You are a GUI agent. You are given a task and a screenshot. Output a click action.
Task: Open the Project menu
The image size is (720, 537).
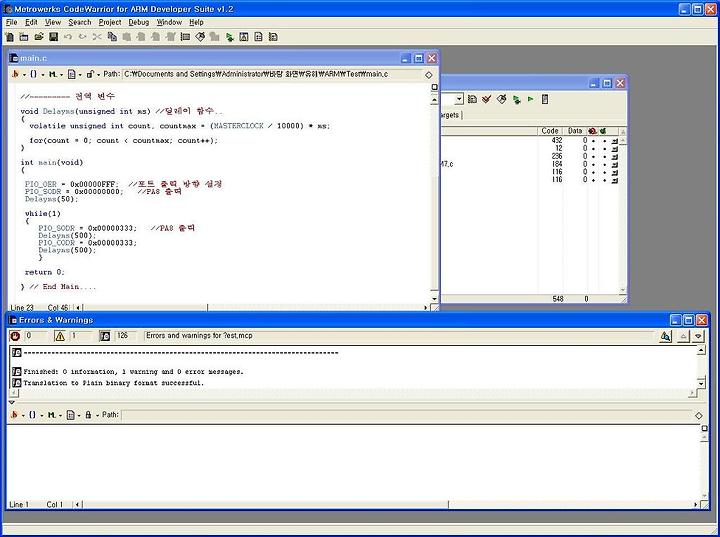[x=110, y=22]
